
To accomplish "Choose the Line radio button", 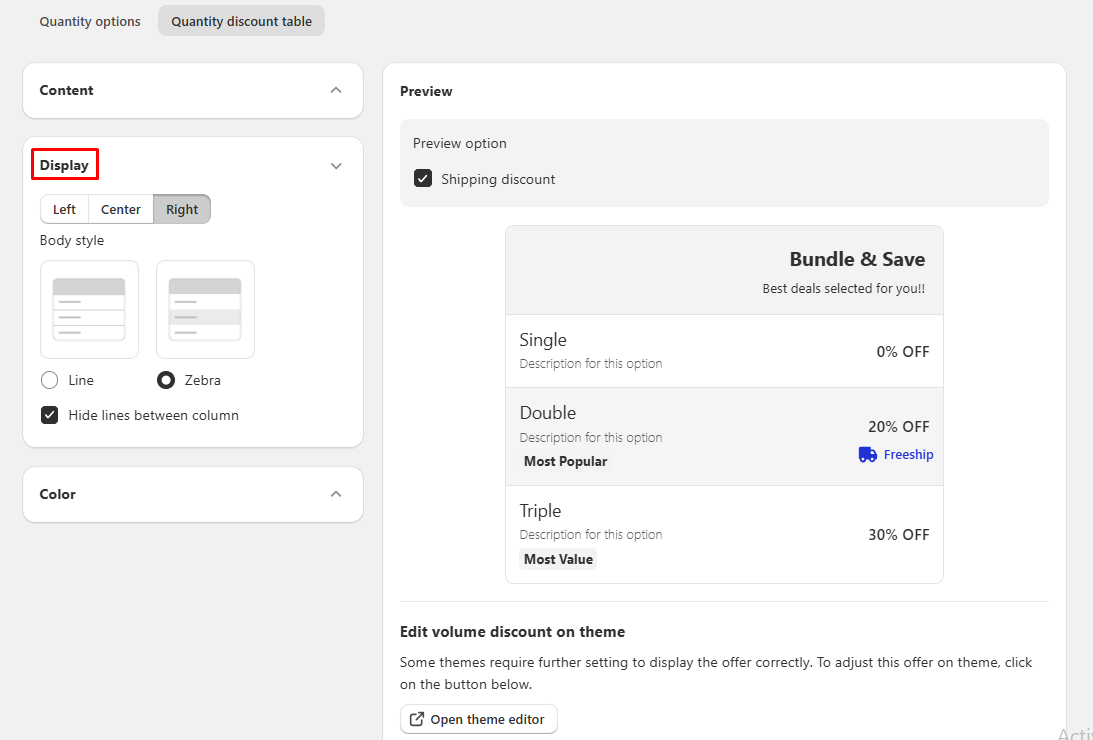I will (x=49, y=380).
